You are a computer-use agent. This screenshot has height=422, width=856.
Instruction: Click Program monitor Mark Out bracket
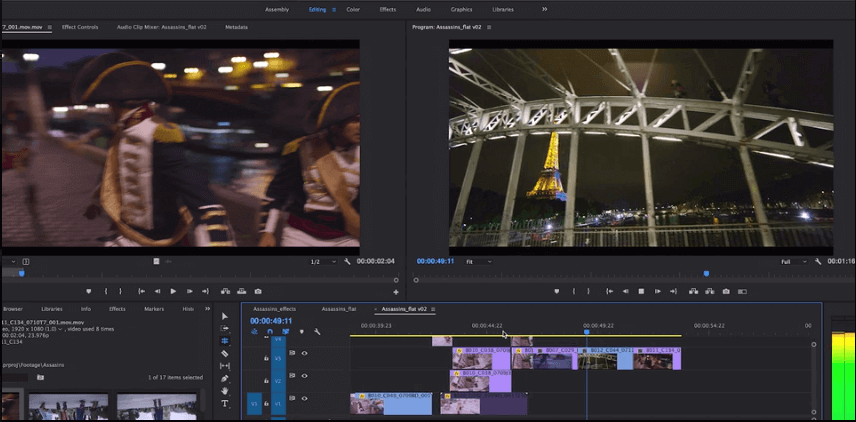coord(588,292)
